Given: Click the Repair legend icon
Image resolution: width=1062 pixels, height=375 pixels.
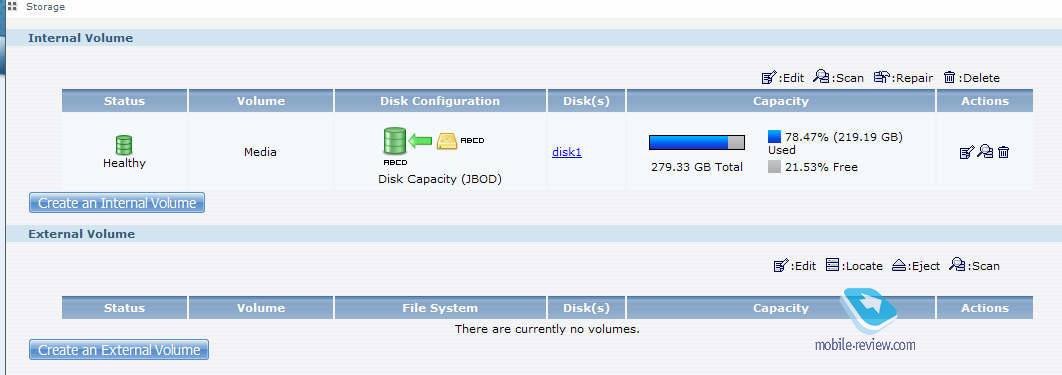Looking at the screenshot, I should [x=881, y=77].
